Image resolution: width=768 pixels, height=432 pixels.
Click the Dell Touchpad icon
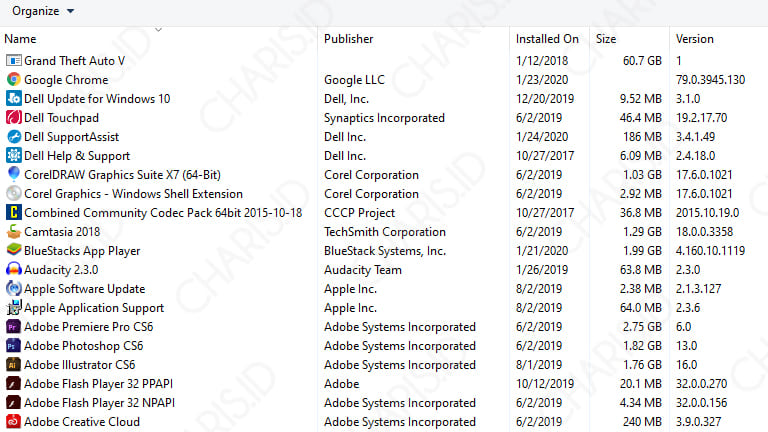pyautogui.click(x=13, y=118)
